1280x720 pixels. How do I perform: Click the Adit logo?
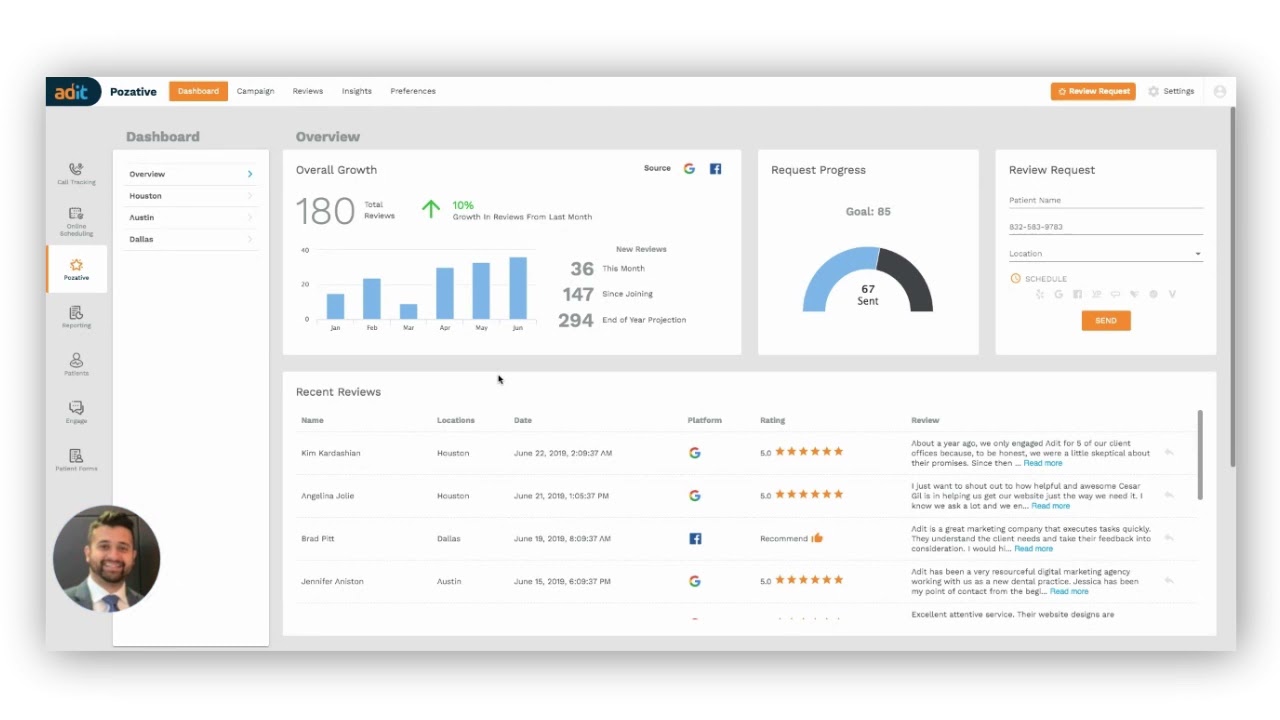click(73, 91)
